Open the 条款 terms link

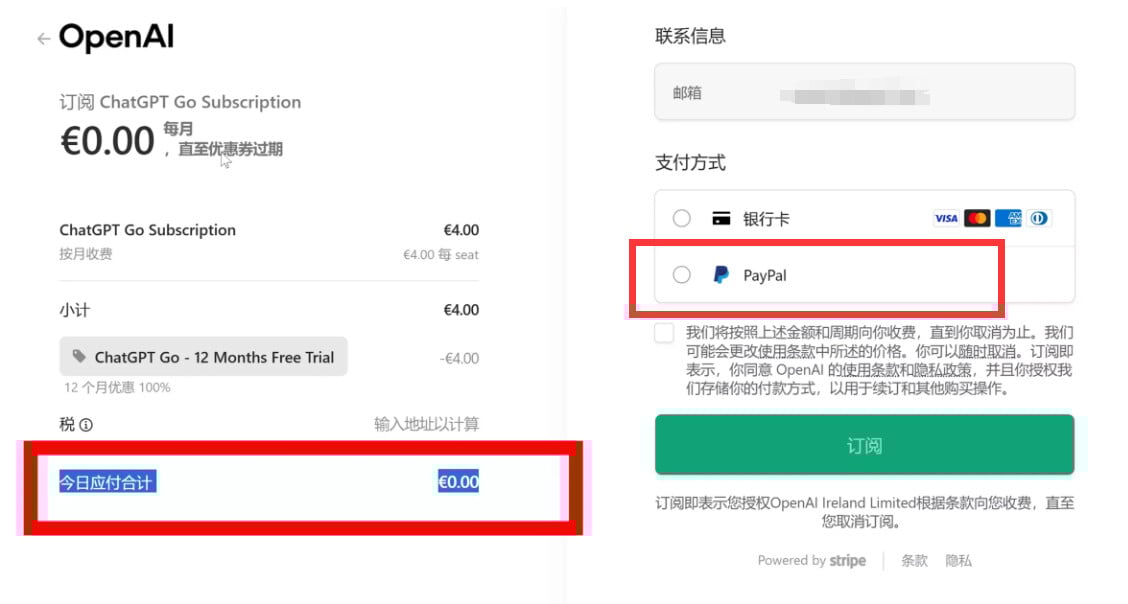tap(914, 561)
